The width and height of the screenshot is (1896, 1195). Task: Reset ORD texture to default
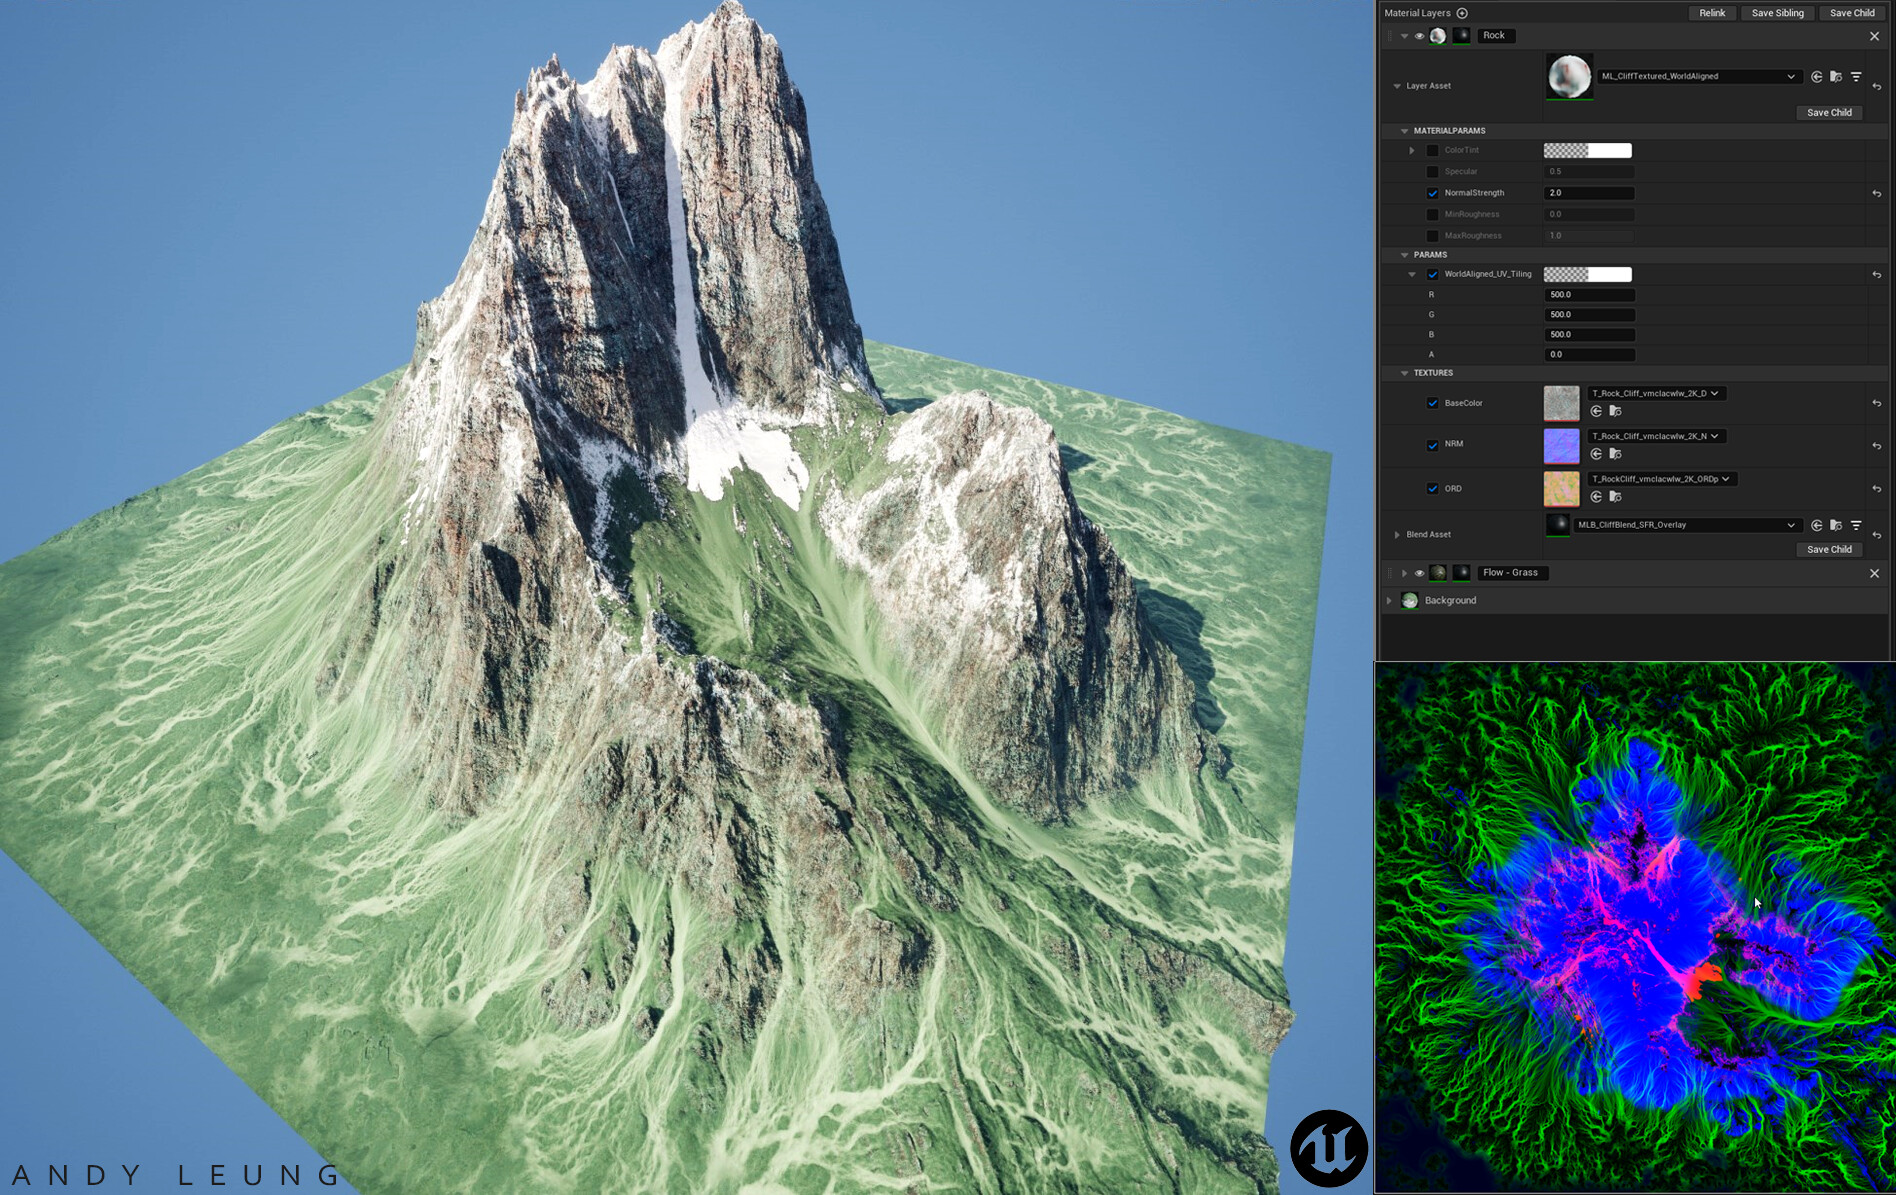1876,489
